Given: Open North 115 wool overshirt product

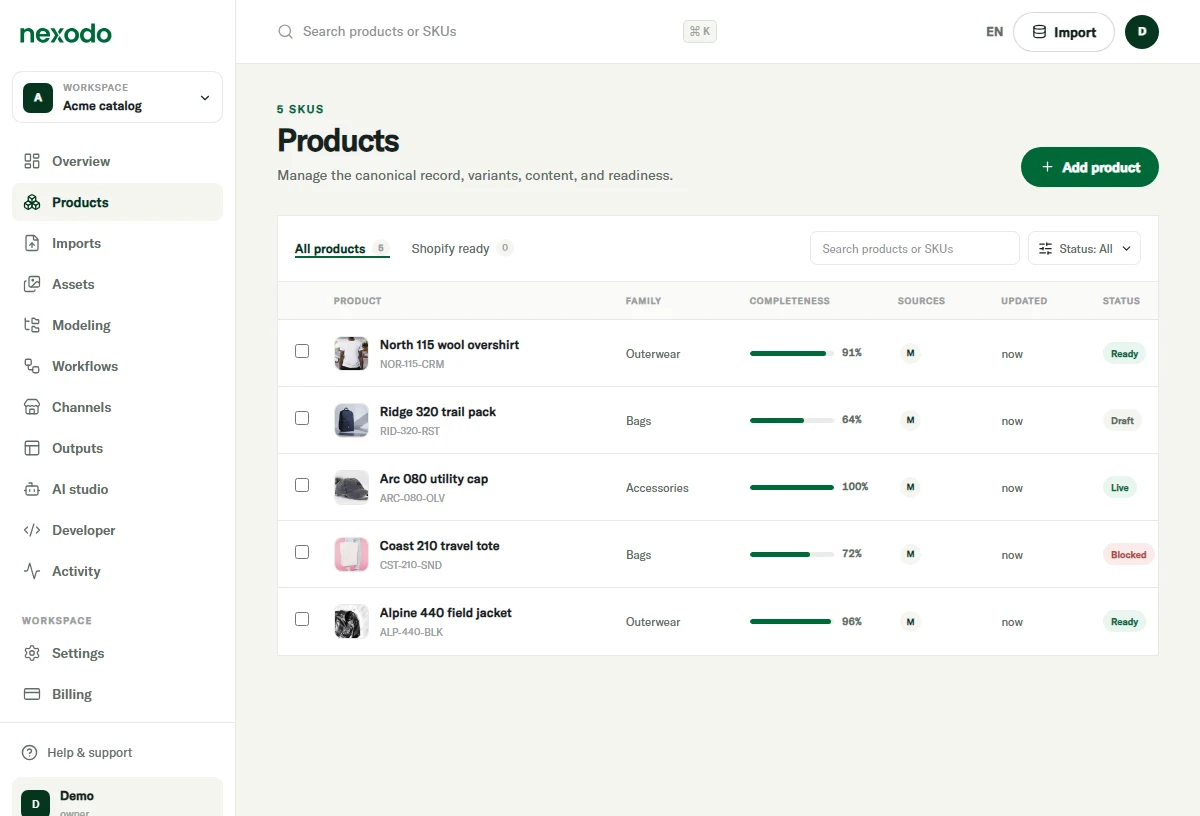Looking at the screenshot, I should pos(449,345).
